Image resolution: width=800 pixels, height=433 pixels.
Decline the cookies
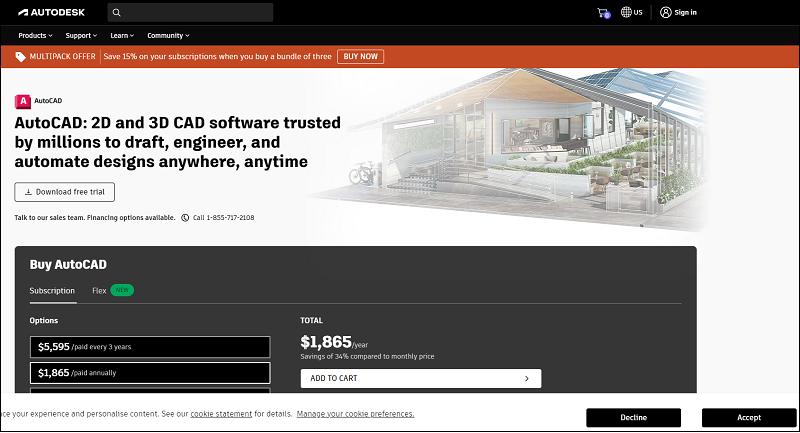coord(633,418)
